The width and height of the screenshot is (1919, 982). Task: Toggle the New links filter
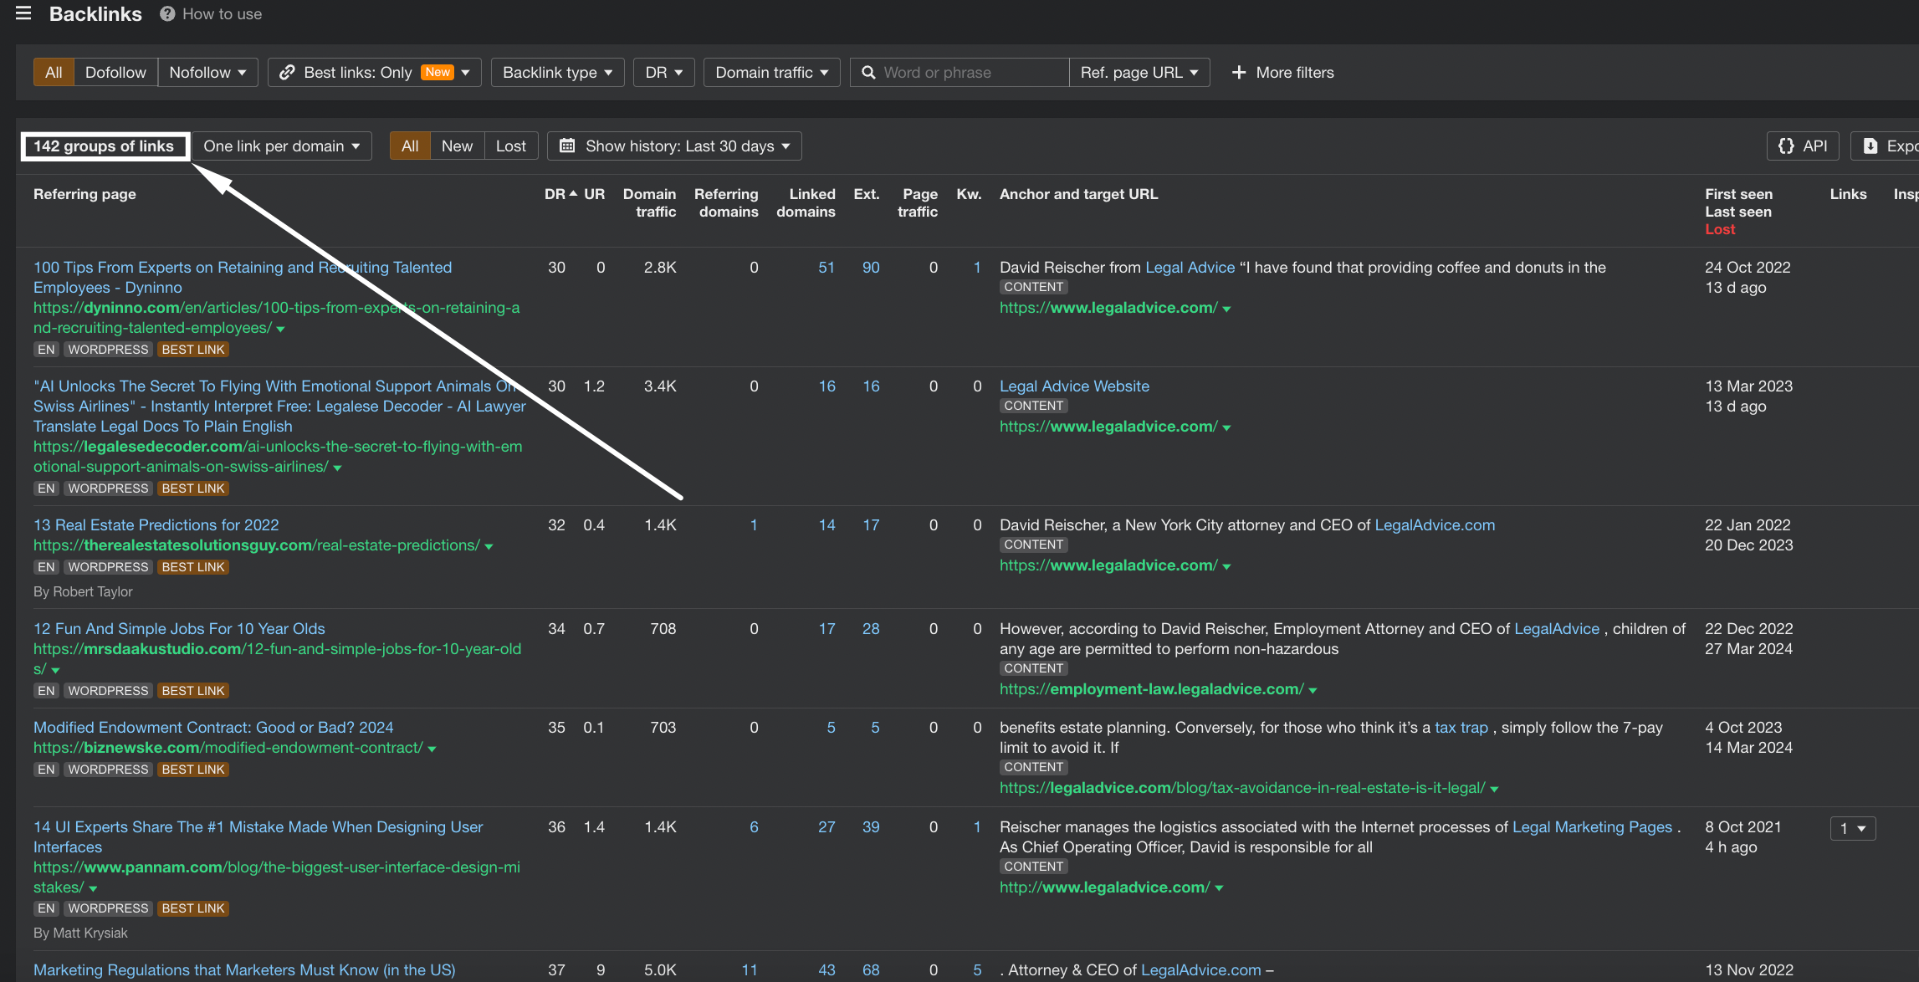pos(457,146)
